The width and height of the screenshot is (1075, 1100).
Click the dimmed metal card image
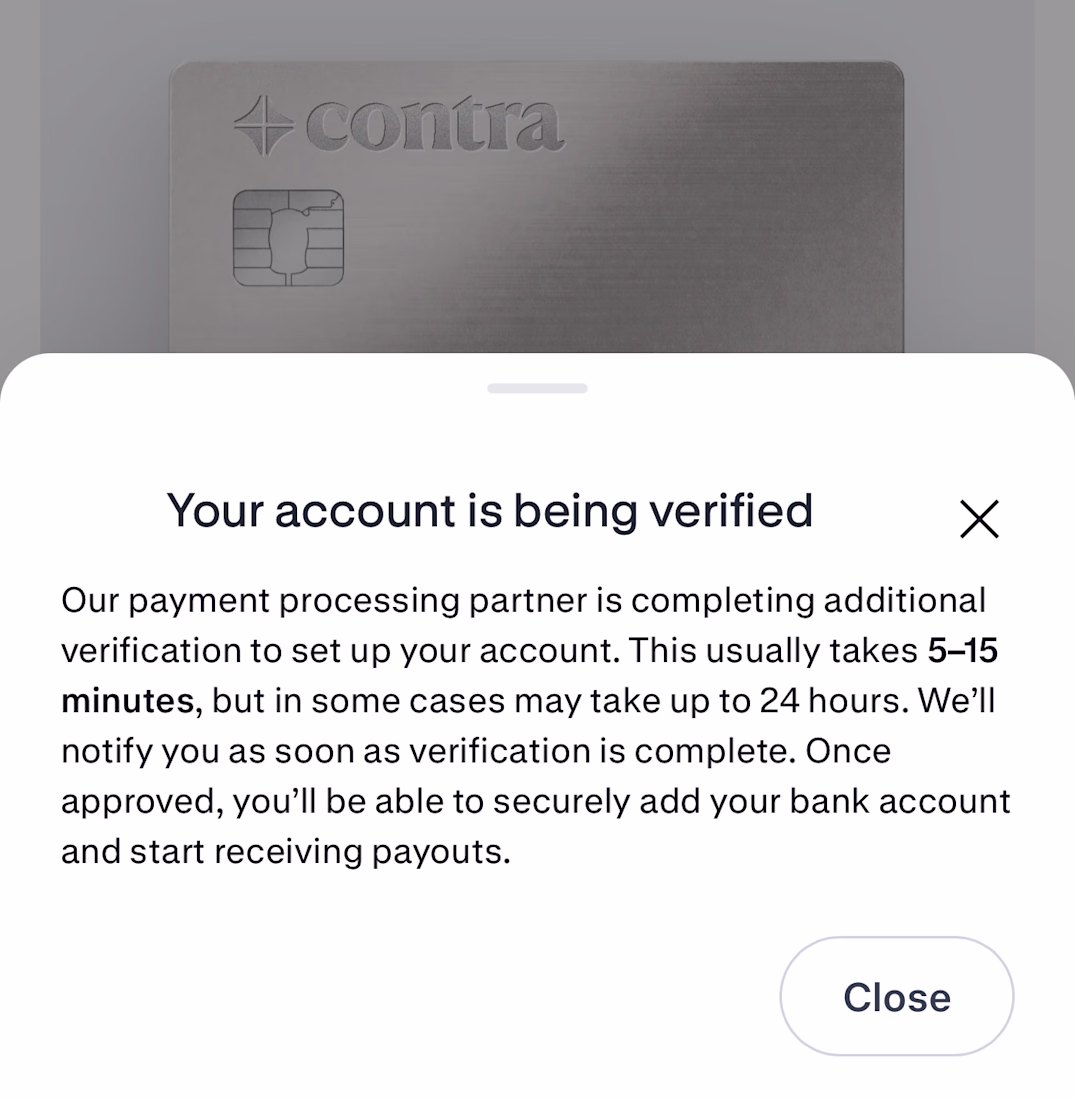pos(537,207)
